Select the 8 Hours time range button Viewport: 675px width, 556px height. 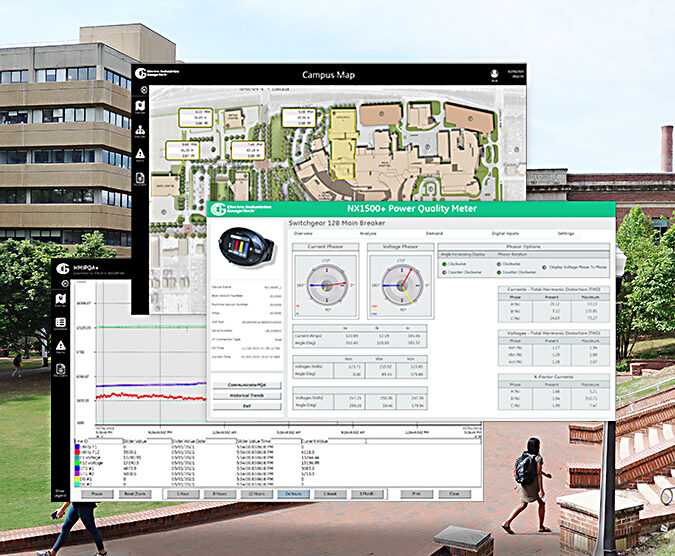[x=220, y=494]
